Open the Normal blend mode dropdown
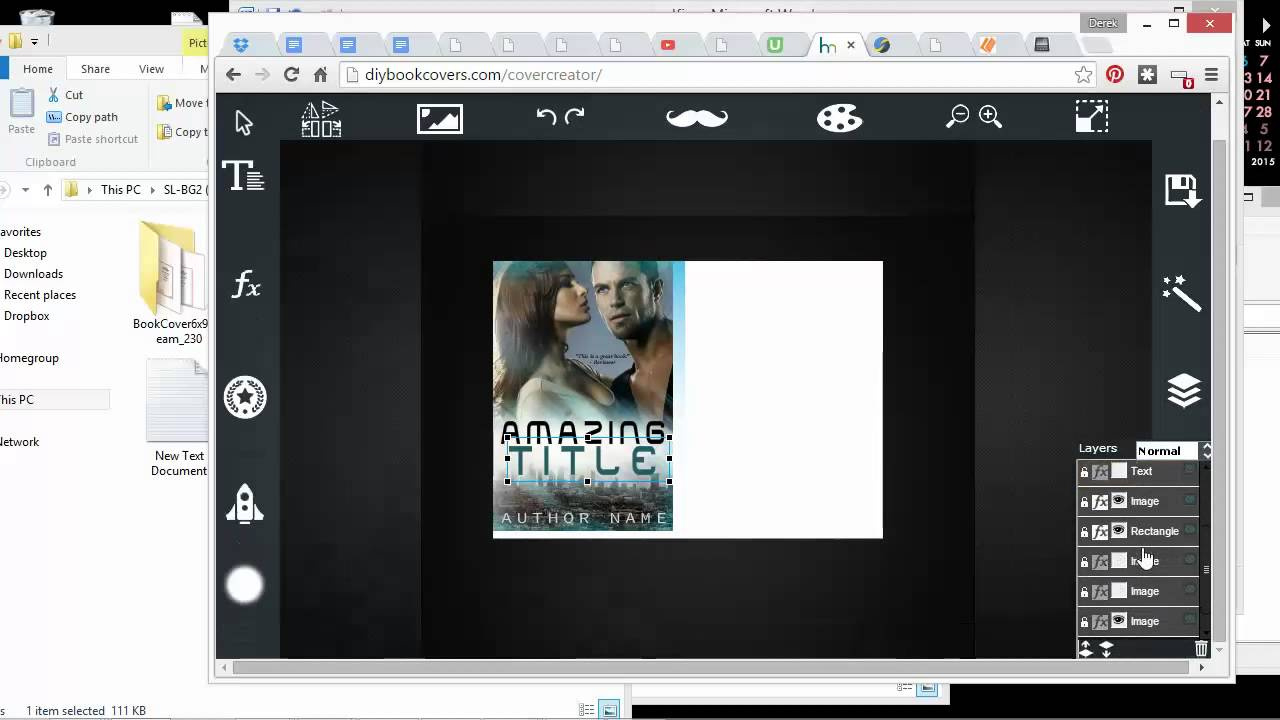The width and height of the screenshot is (1280, 720). pos(1168,450)
